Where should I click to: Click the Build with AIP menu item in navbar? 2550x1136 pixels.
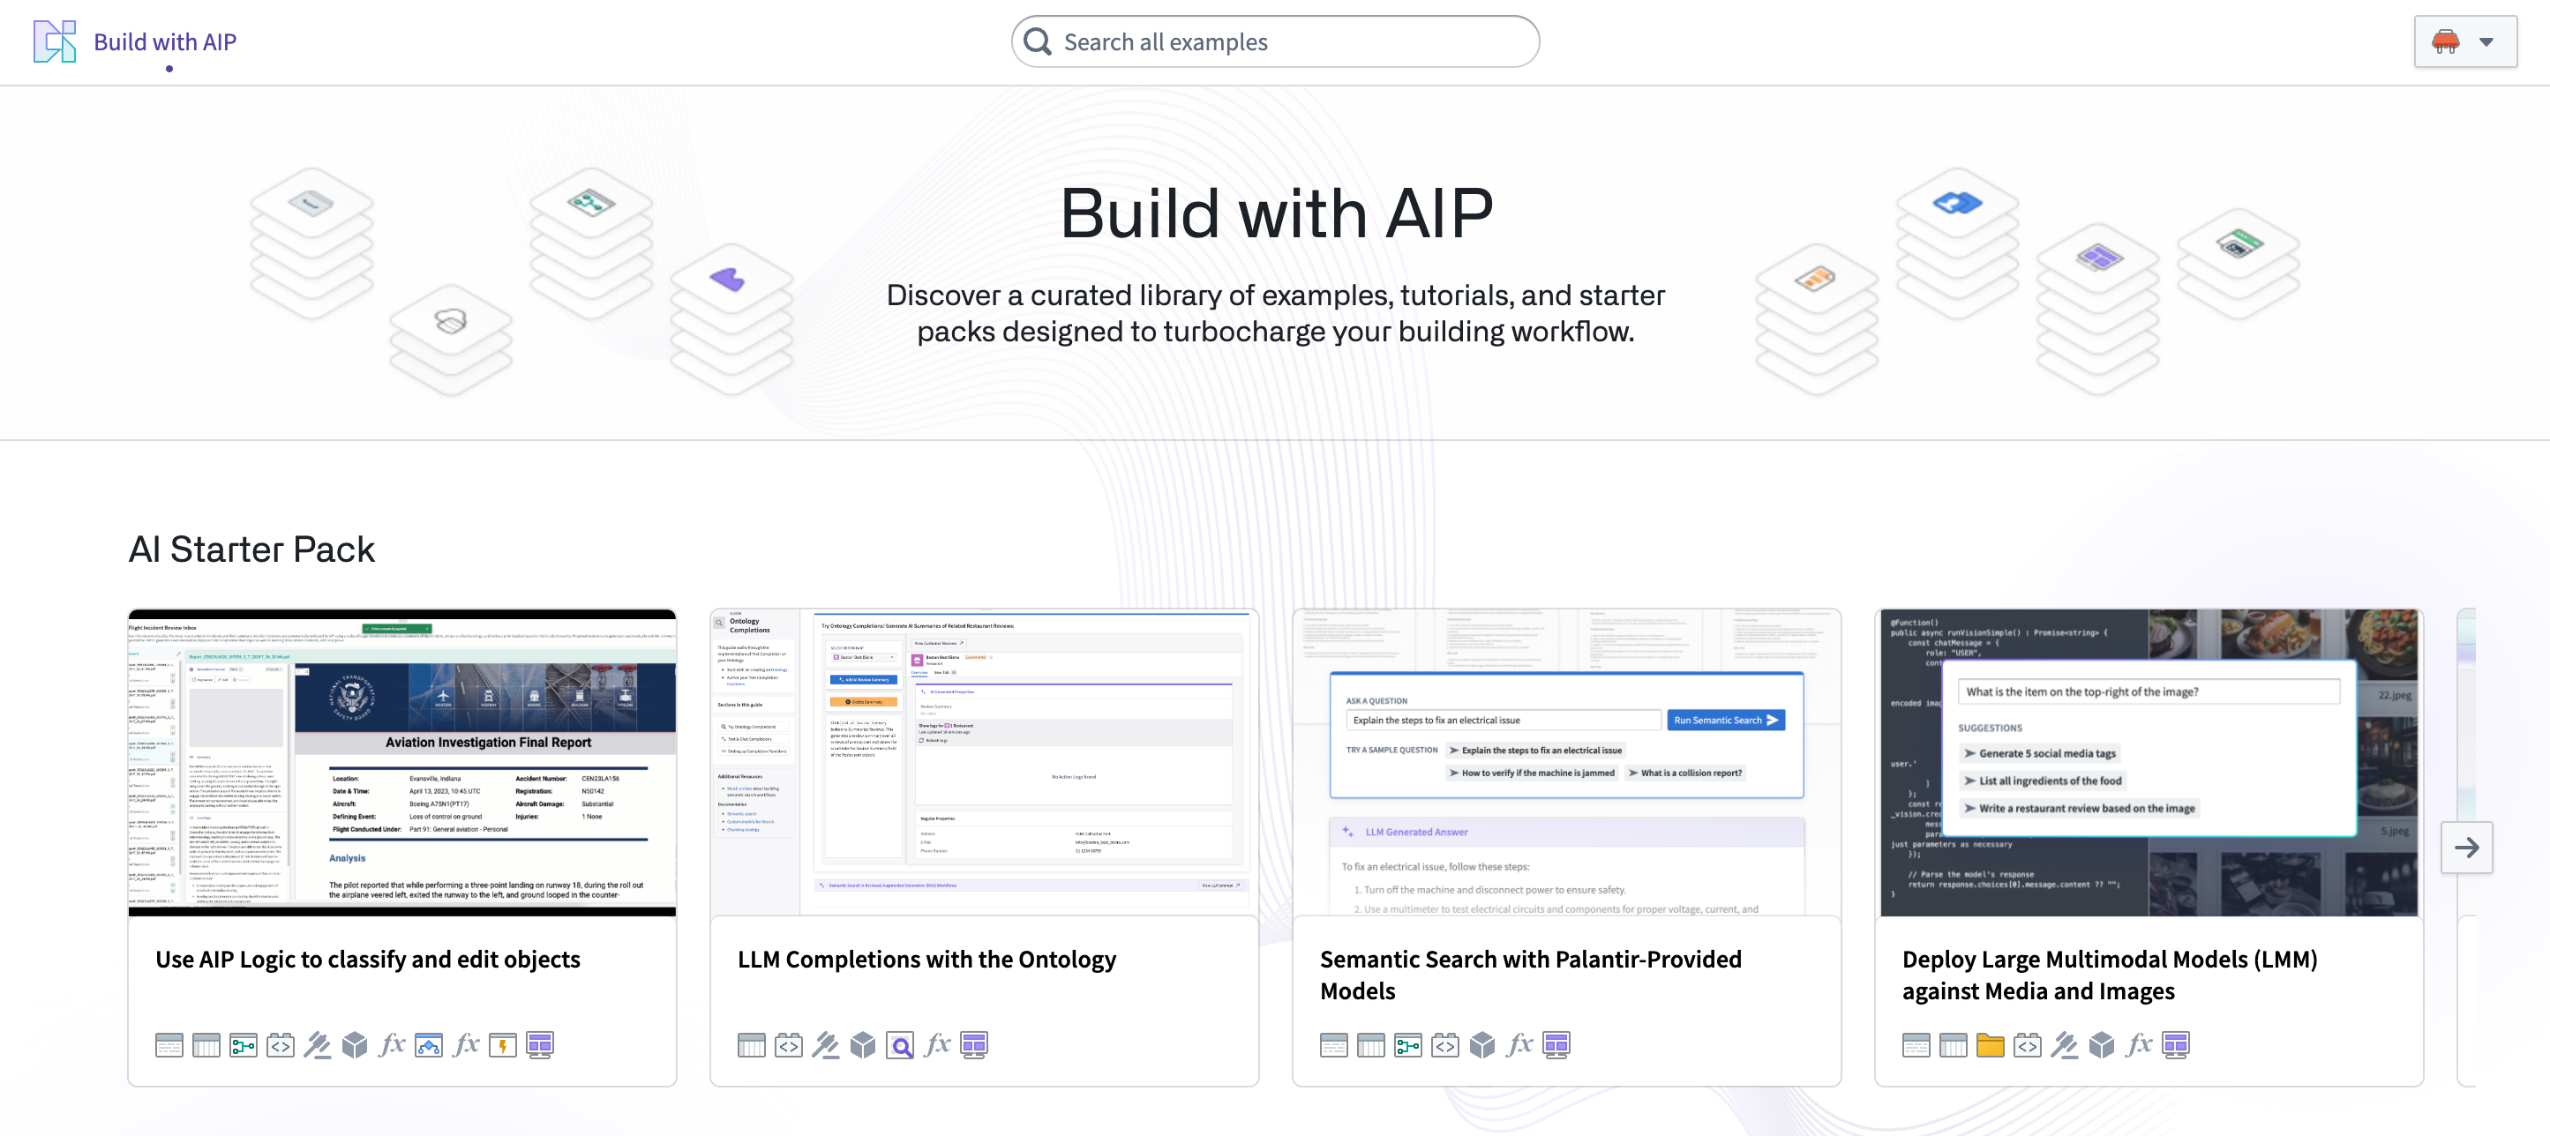pos(164,41)
